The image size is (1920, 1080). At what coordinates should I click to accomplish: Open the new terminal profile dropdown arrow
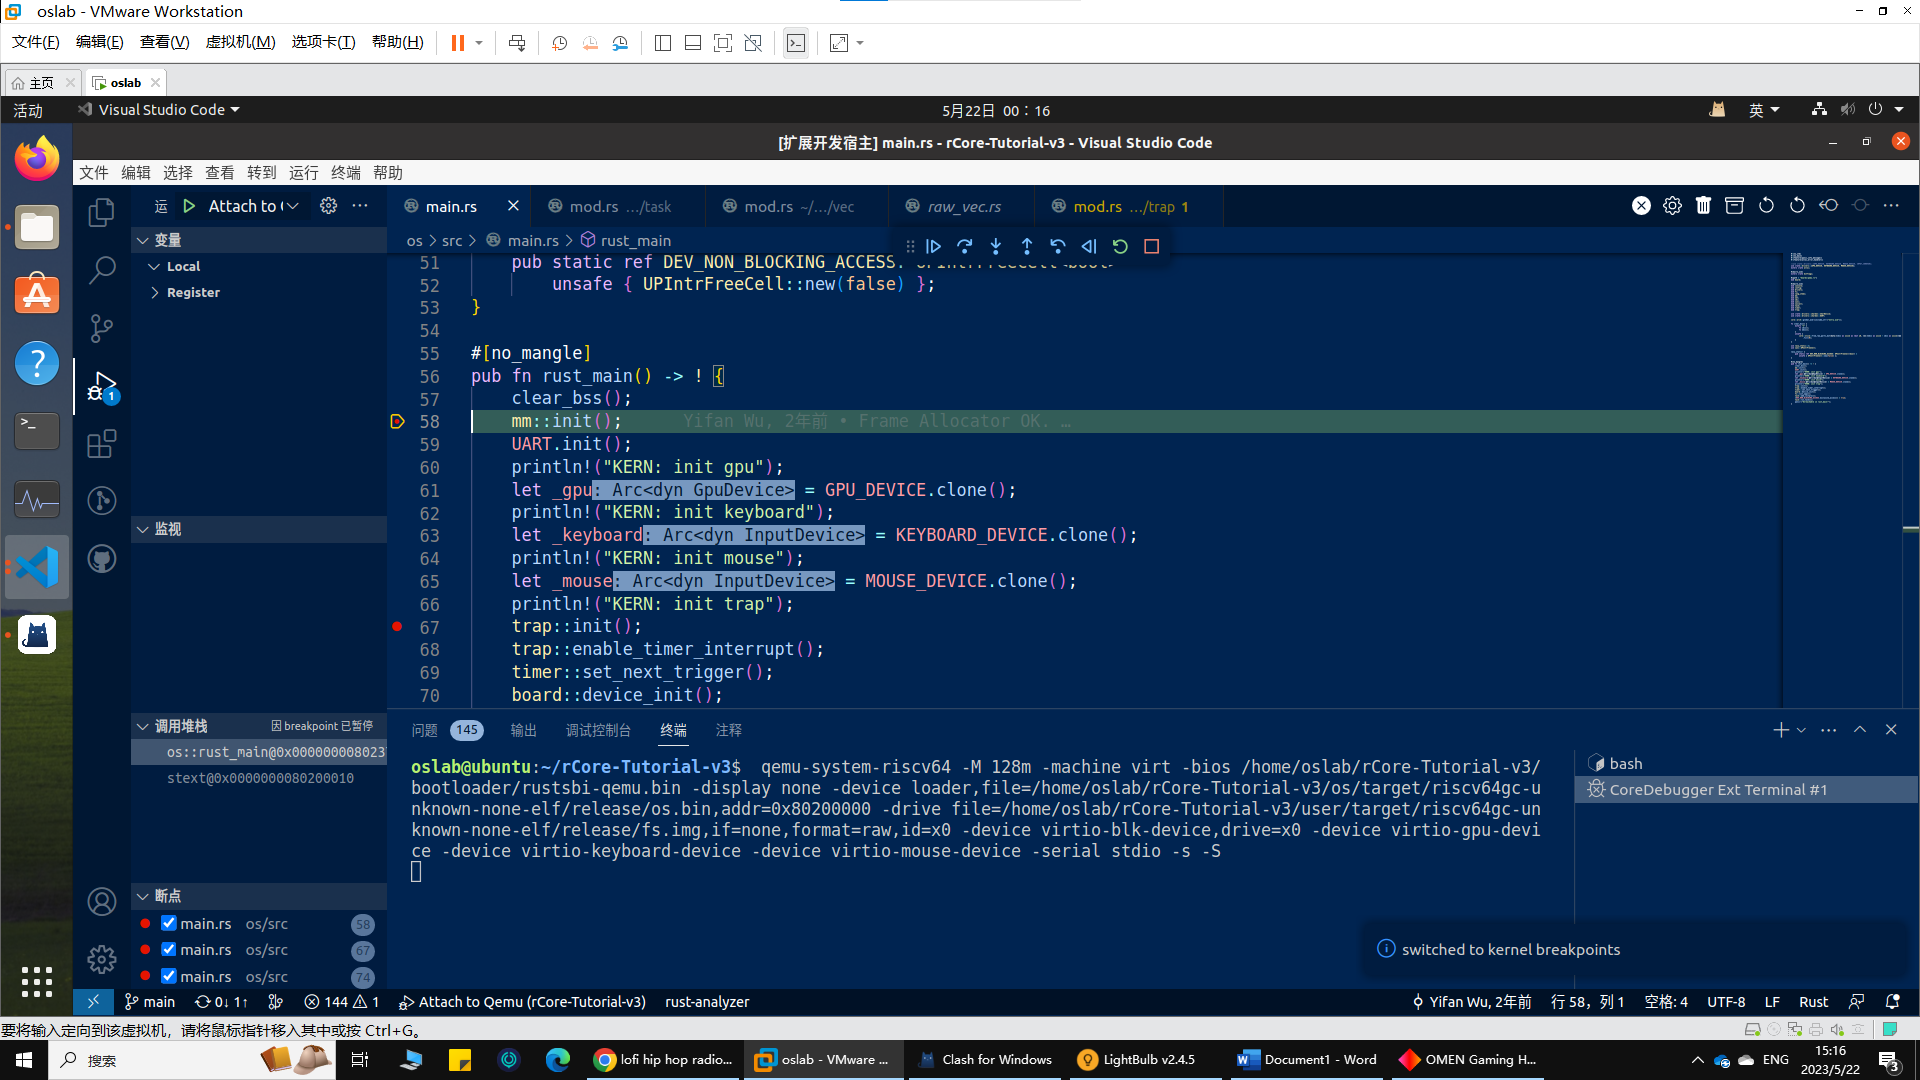pos(1801,730)
